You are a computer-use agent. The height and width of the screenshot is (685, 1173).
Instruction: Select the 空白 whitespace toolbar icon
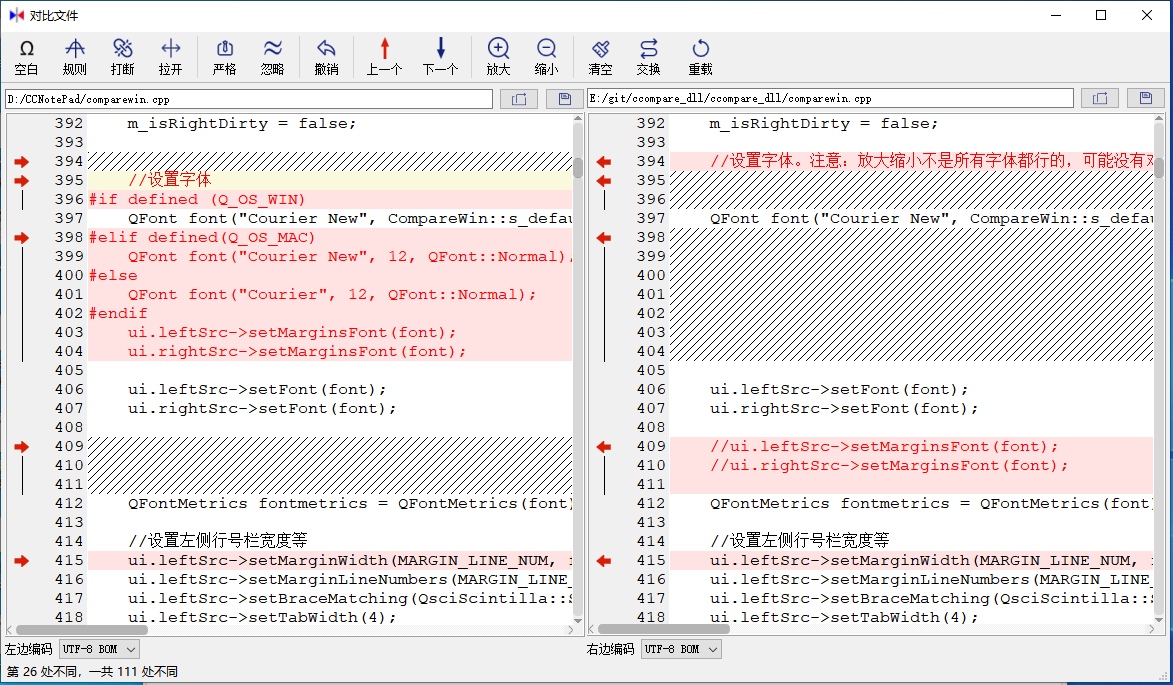click(26, 58)
